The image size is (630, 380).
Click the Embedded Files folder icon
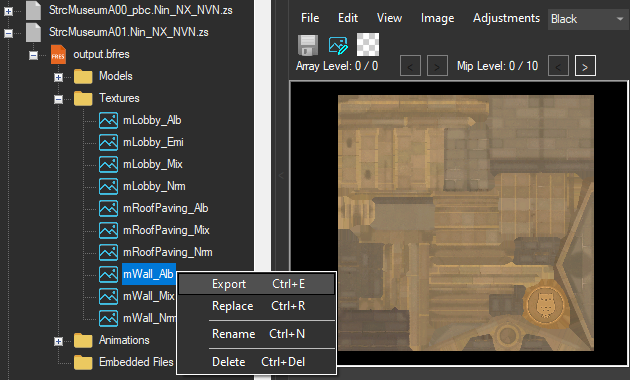tap(83, 362)
